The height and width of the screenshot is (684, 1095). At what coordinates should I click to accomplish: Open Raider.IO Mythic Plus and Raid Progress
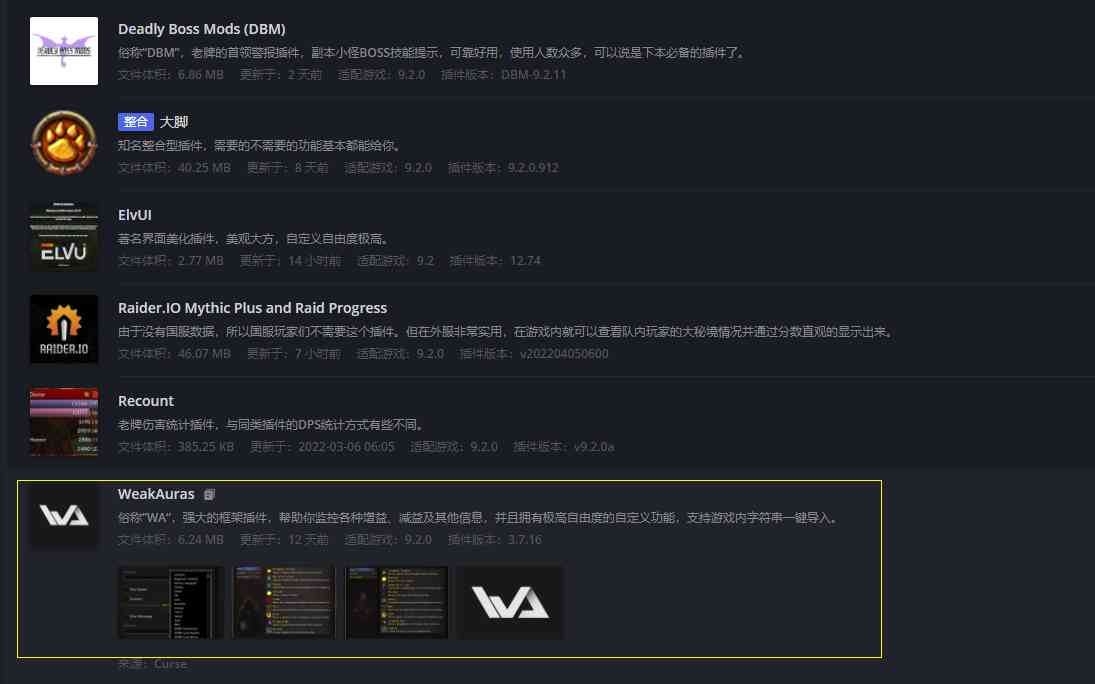pos(252,307)
